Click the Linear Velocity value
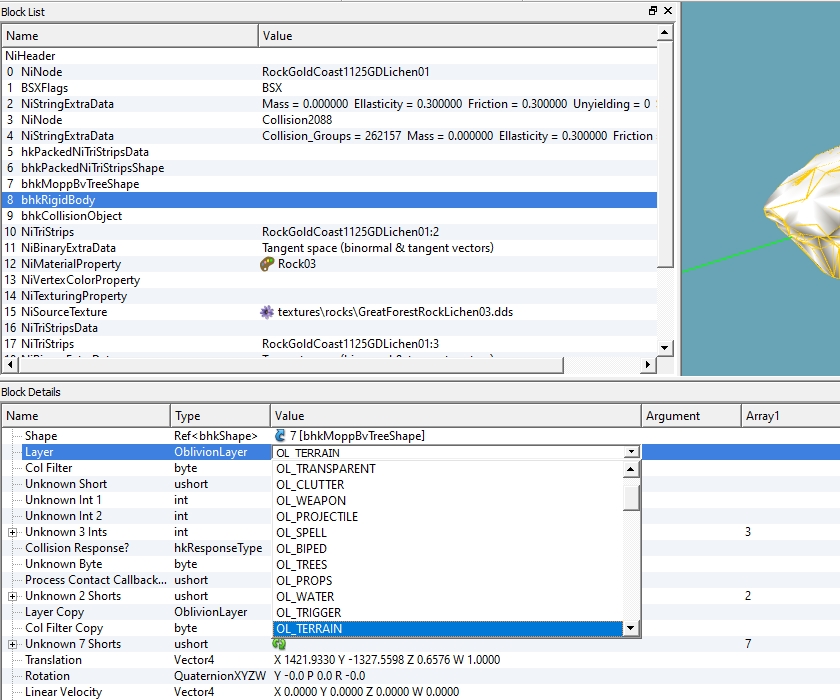 click(x=366, y=692)
